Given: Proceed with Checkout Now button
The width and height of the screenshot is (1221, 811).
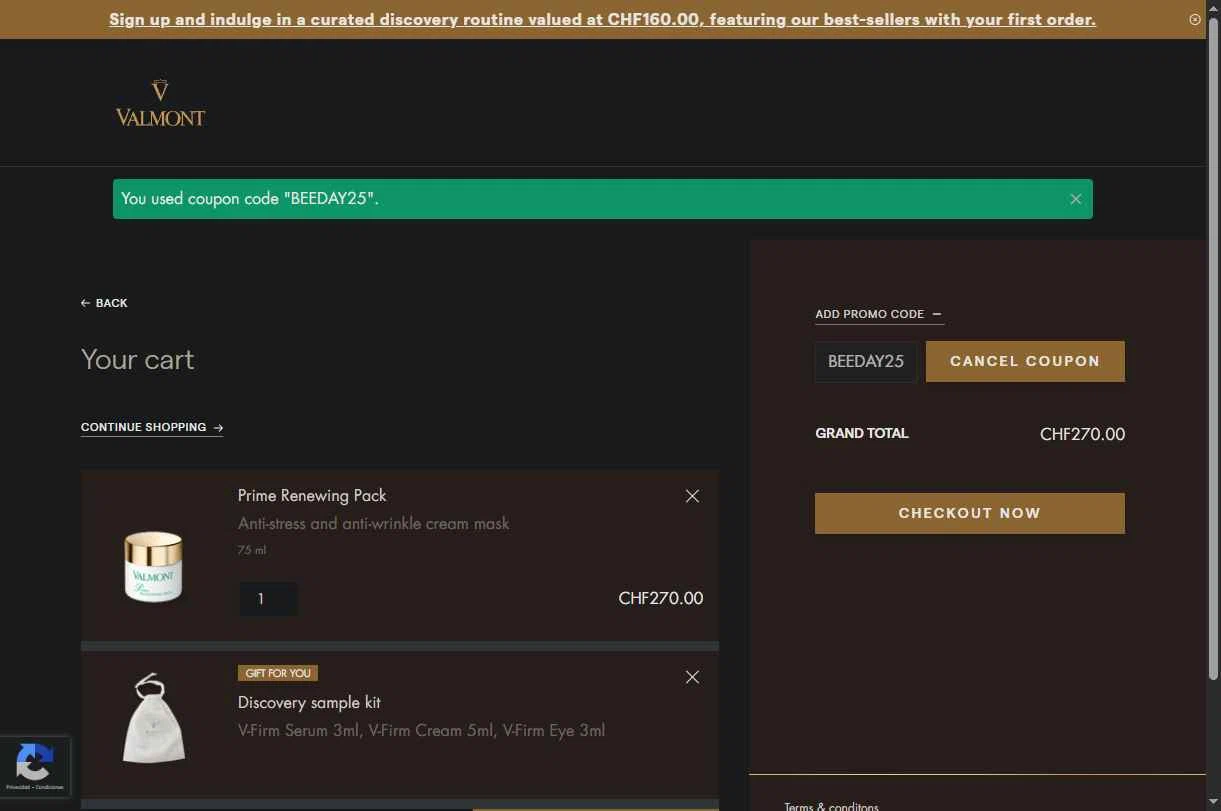Looking at the screenshot, I should click(x=970, y=513).
